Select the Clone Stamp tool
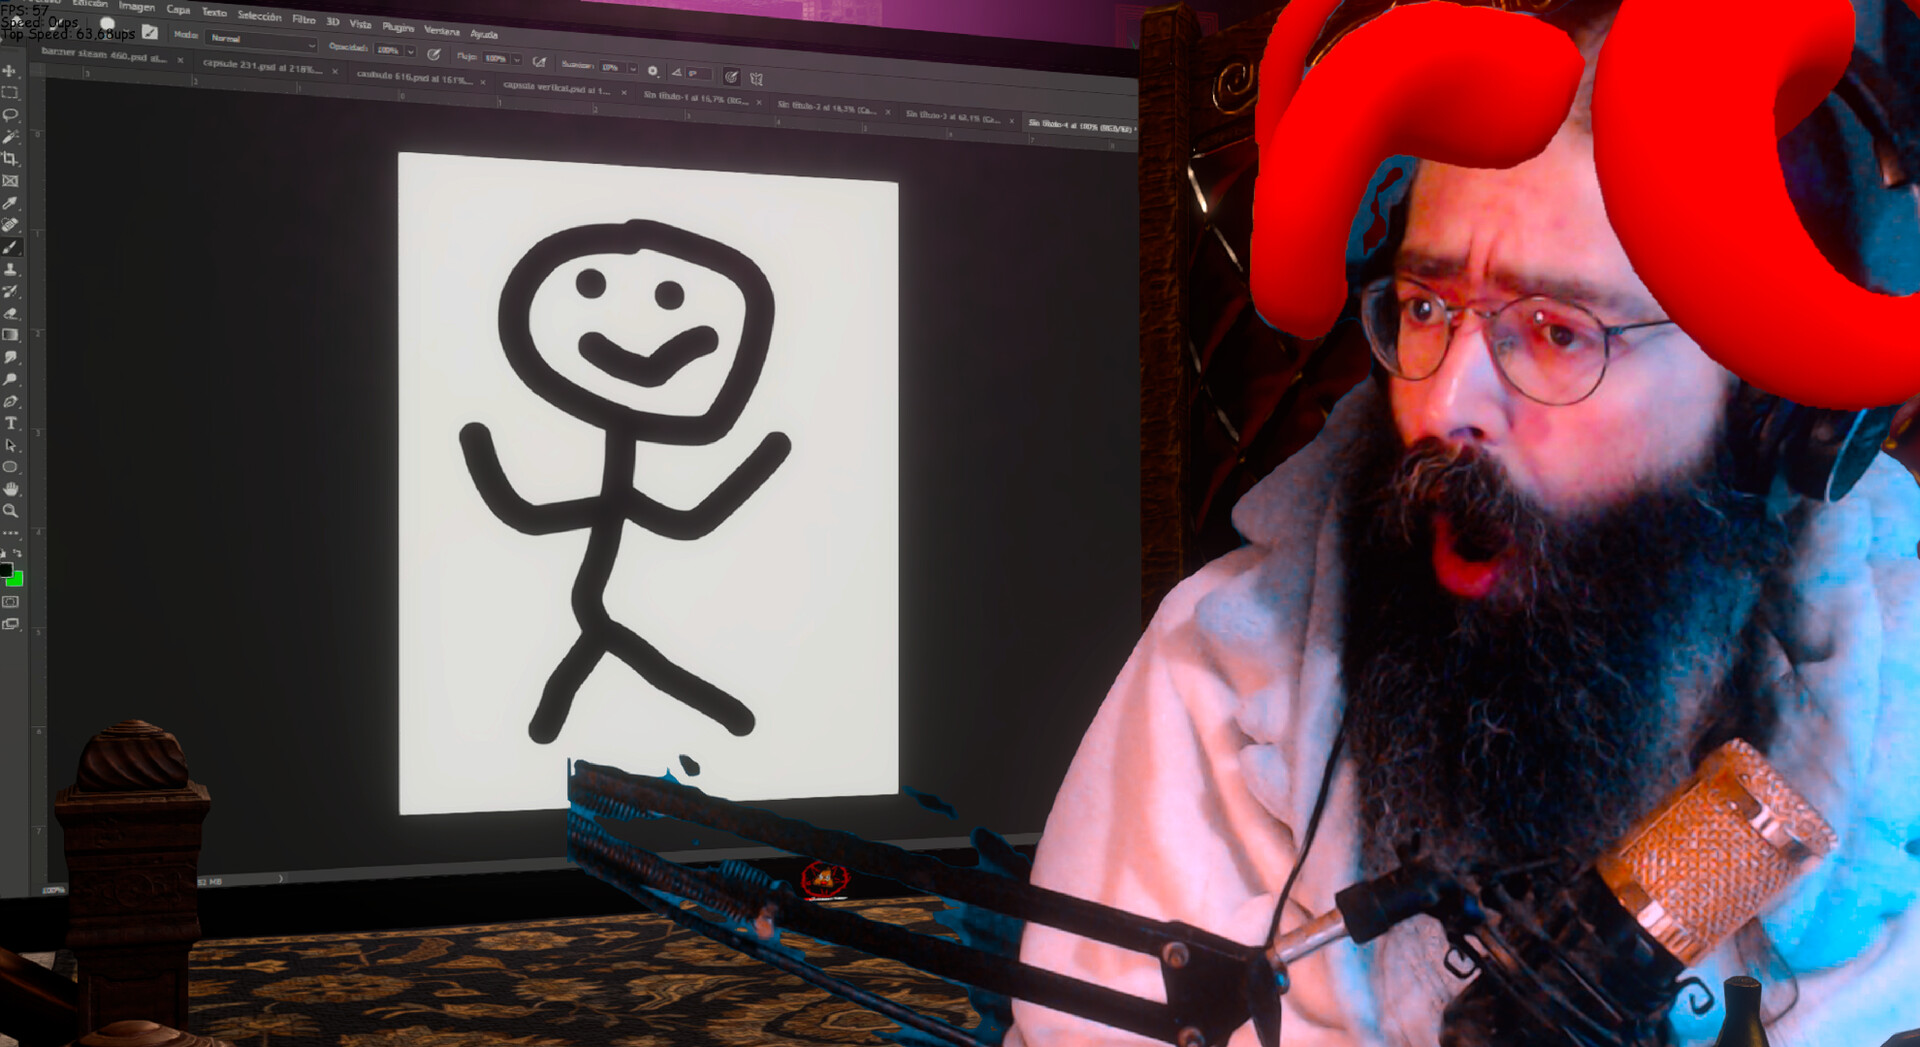Viewport: 1920px width, 1047px height. click(10, 269)
